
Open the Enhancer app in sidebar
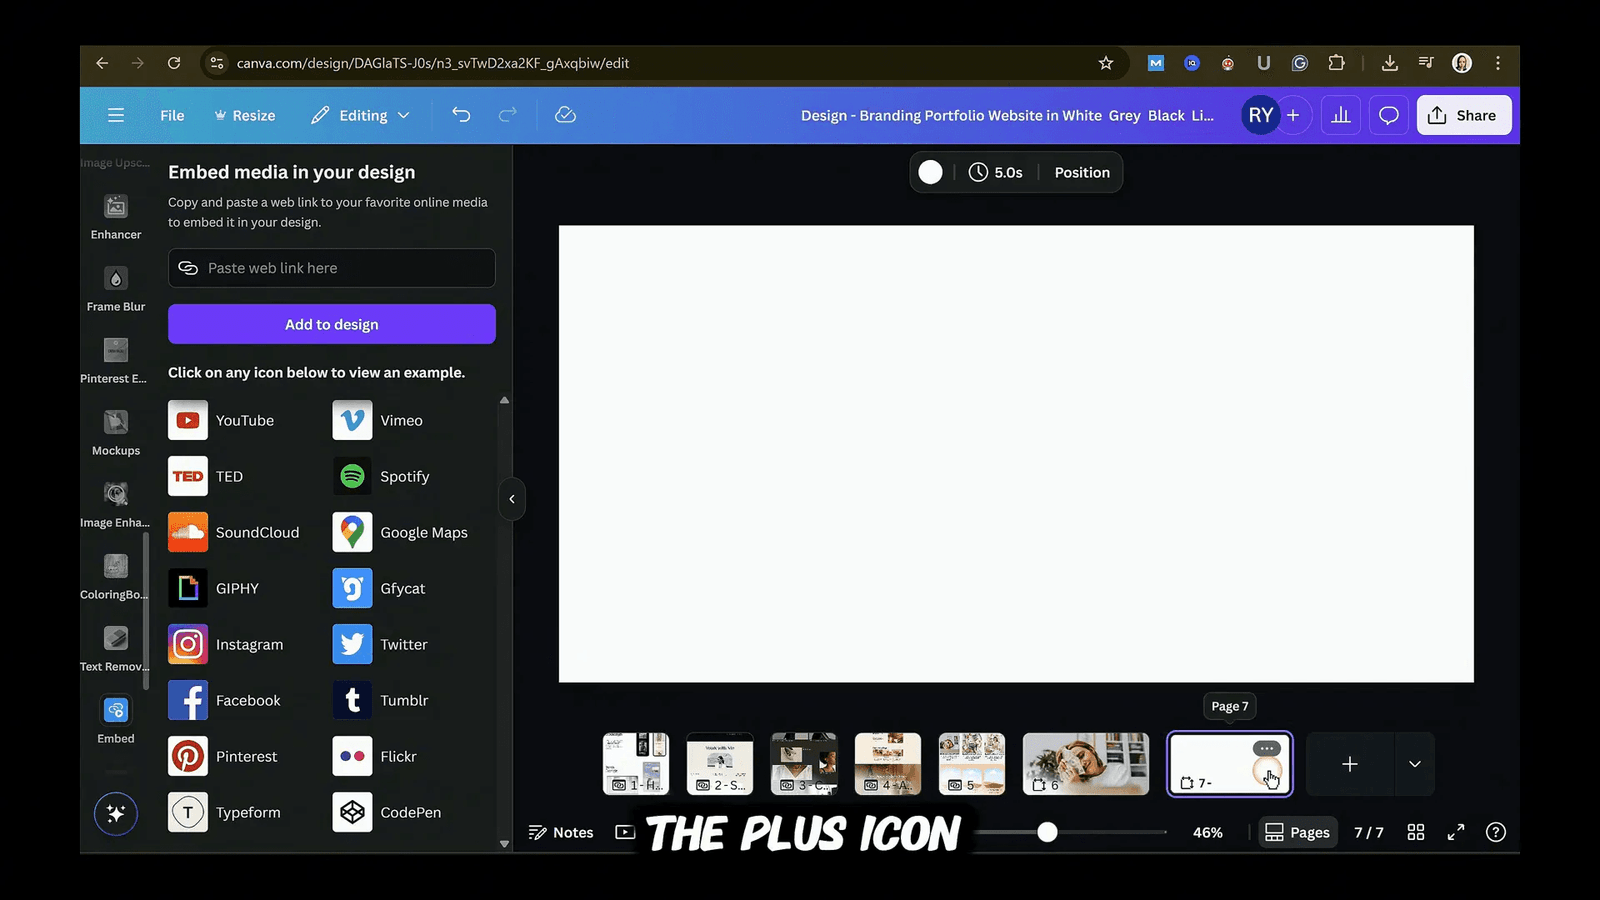coord(116,217)
